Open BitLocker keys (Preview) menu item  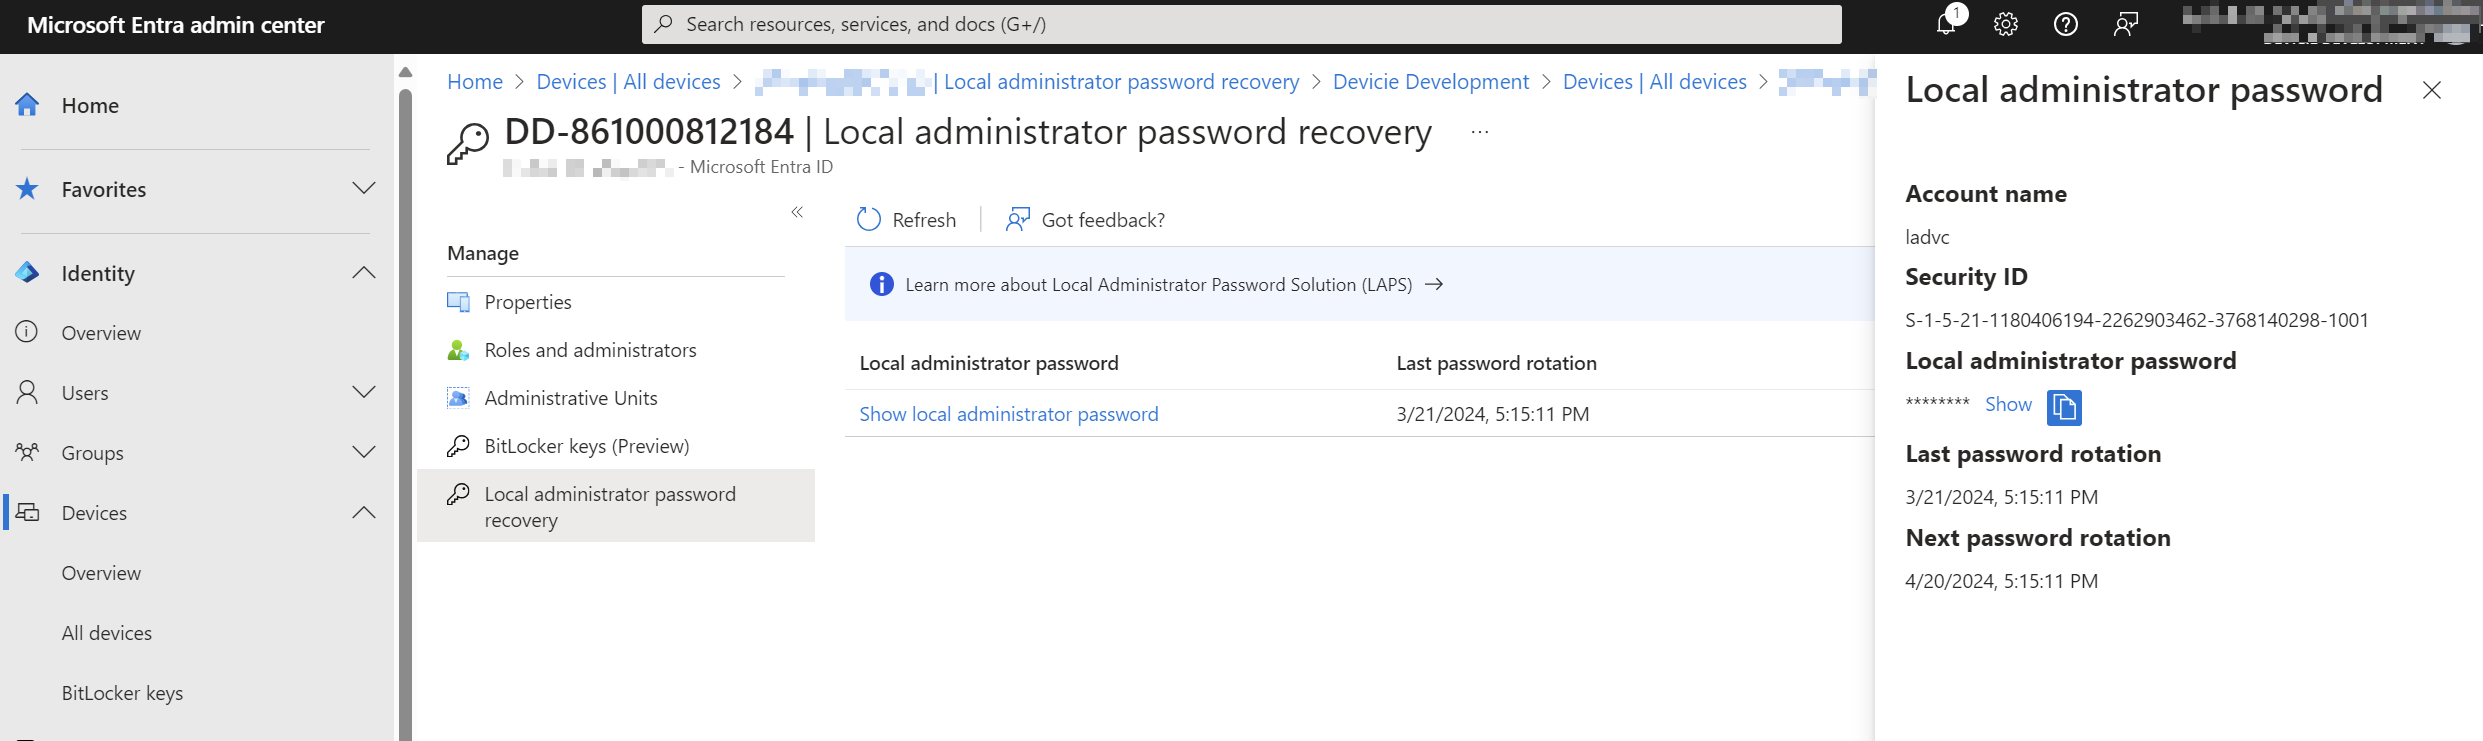click(x=586, y=446)
